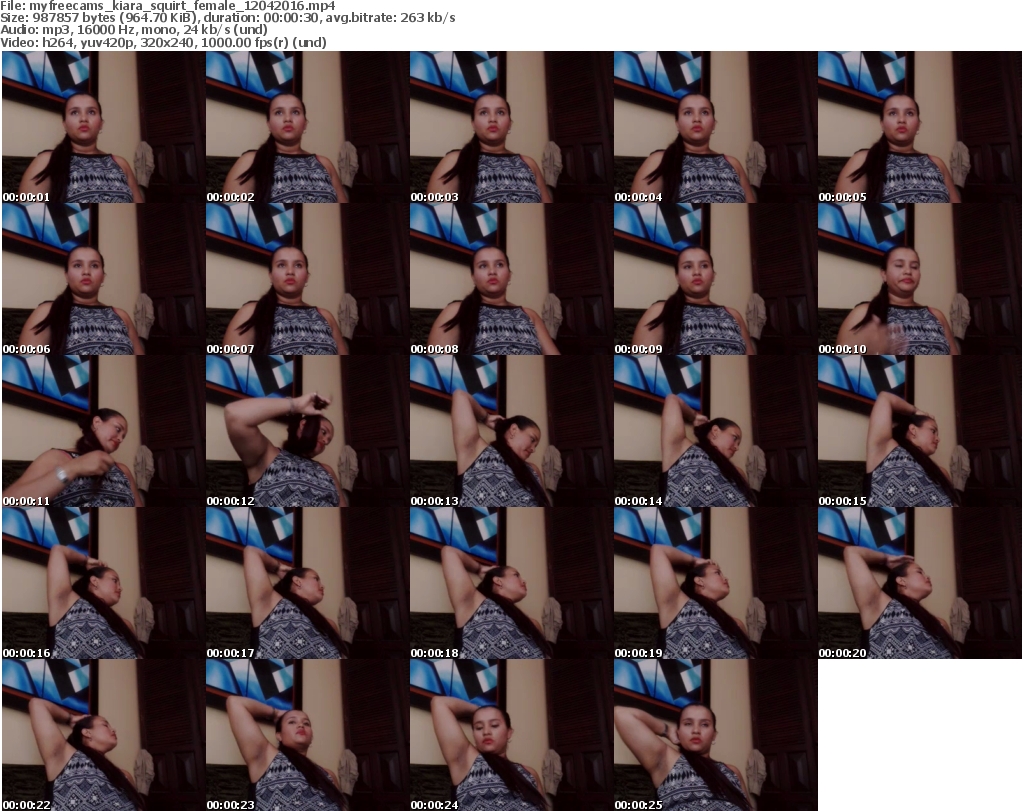The height and width of the screenshot is (811, 1024).
Task: Click the 'Audio: mp3, 16000 Hz' info line
Action: click(134, 30)
